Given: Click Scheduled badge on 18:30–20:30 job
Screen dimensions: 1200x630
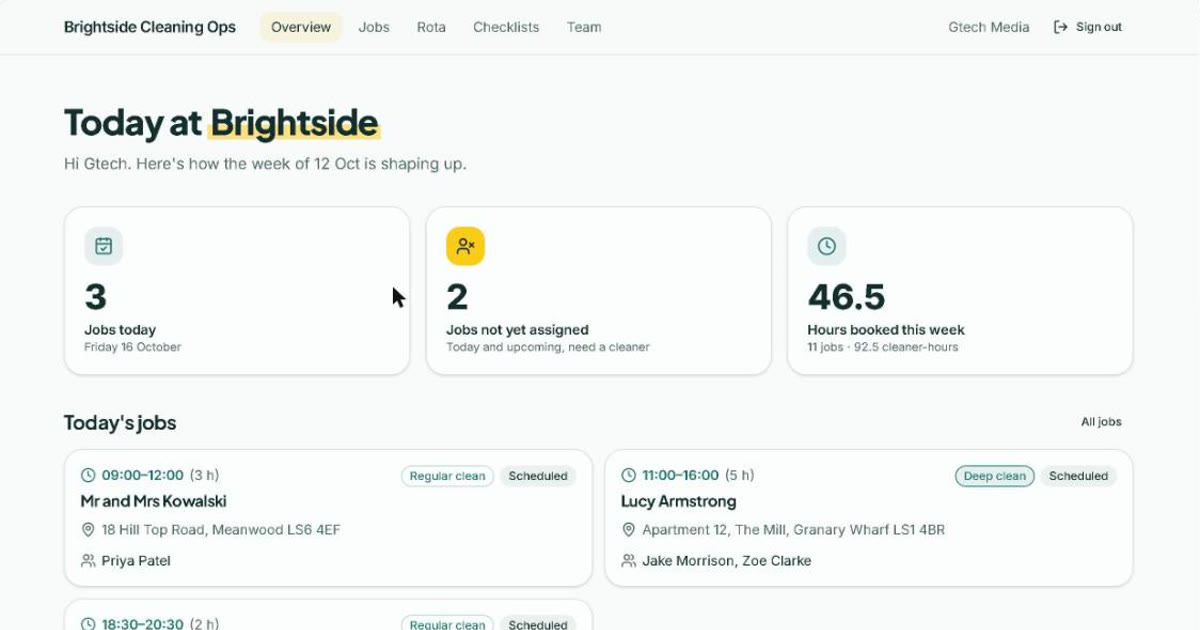Looking at the screenshot, I should 538,624.
